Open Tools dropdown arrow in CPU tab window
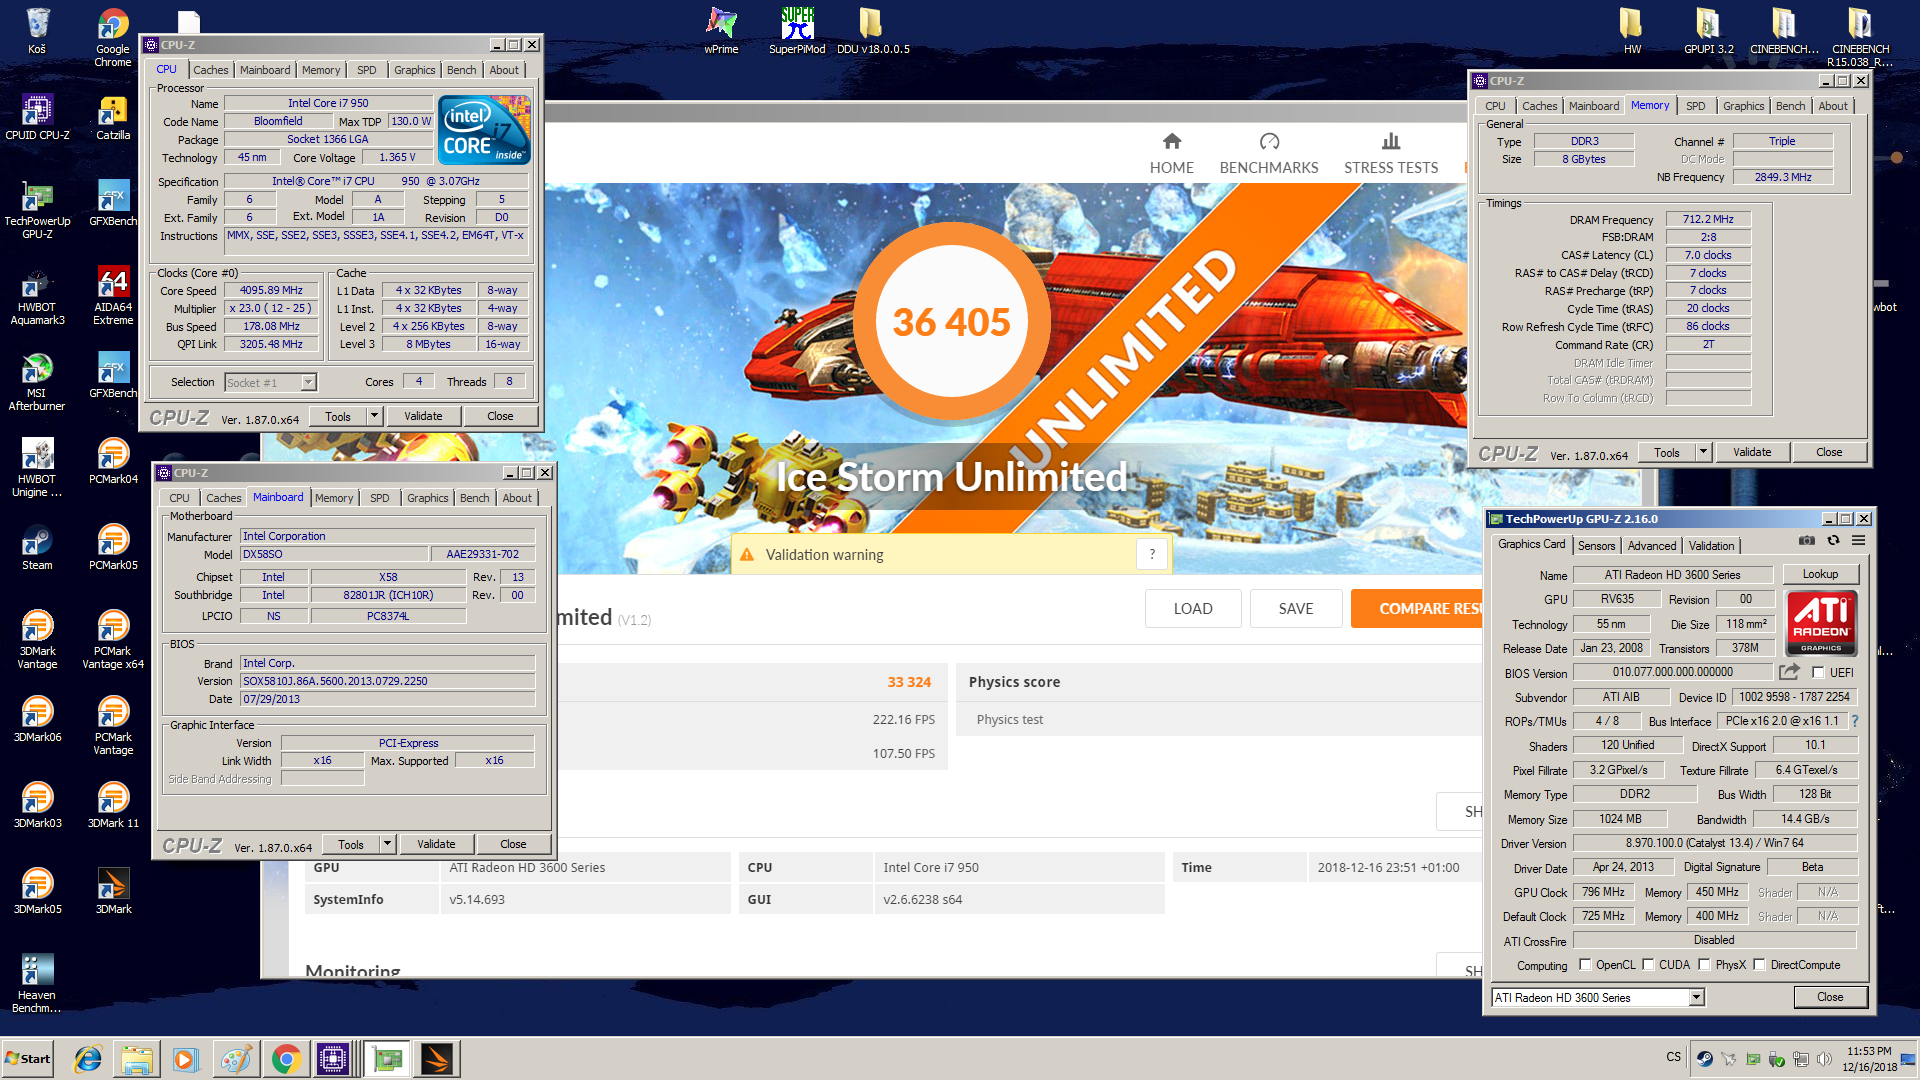1920x1080 pixels. pyautogui.click(x=374, y=416)
